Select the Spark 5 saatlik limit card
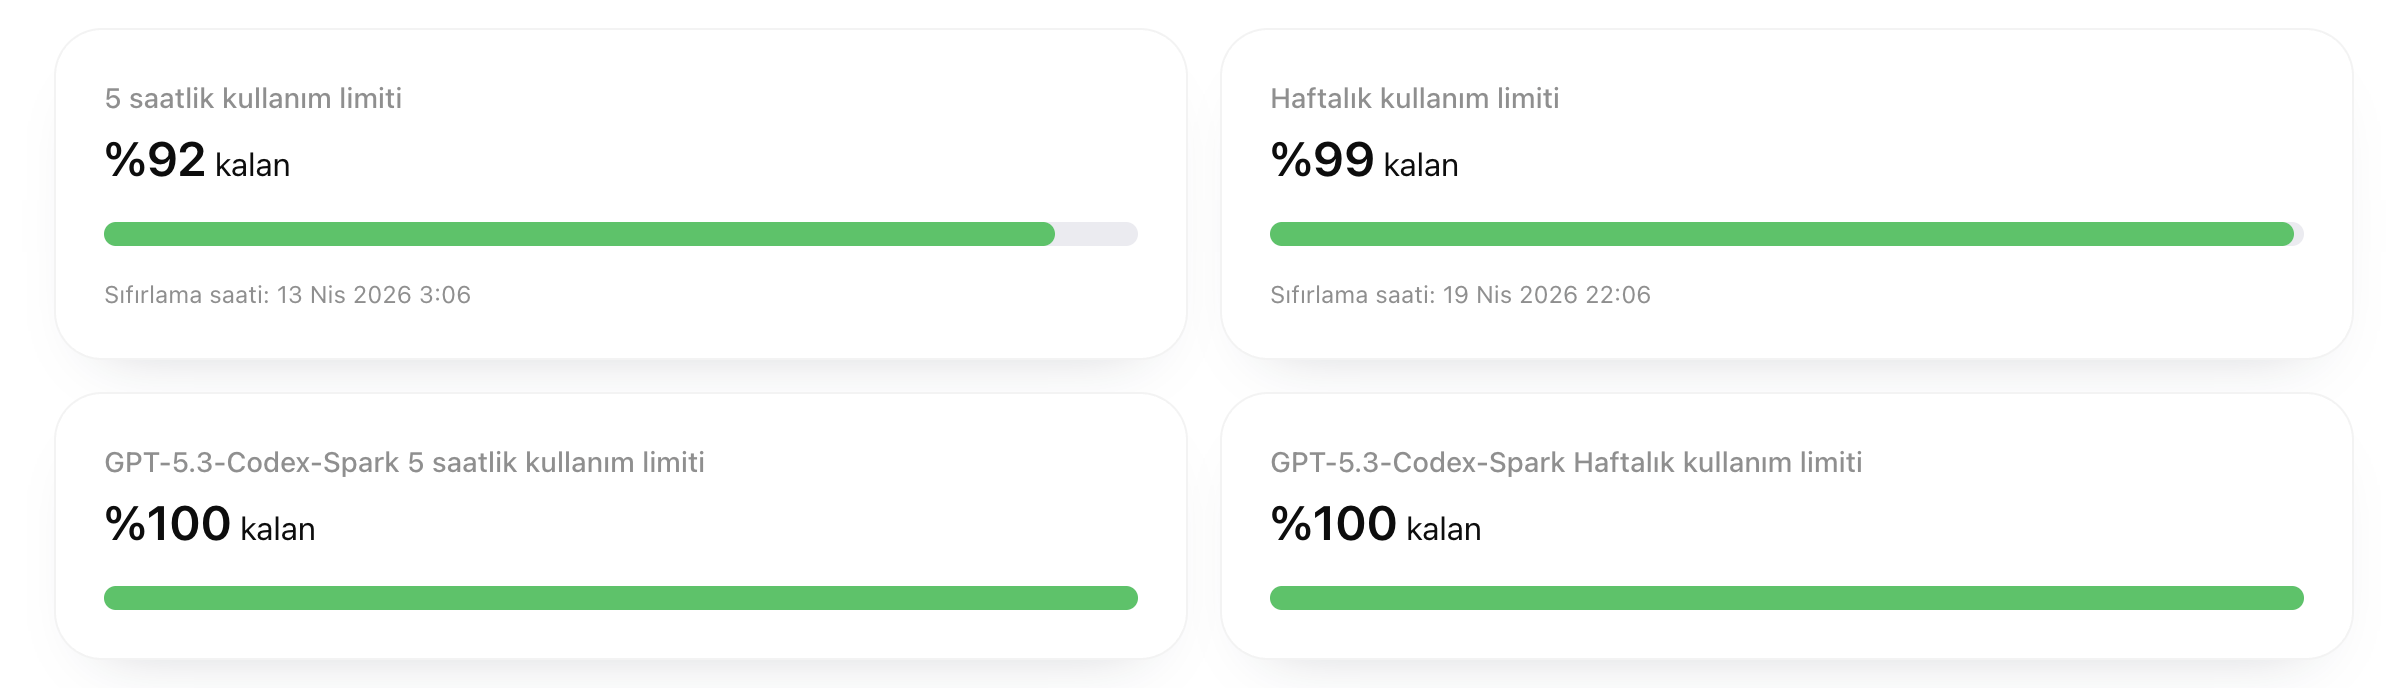The image size is (2392, 688). [621, 526]
